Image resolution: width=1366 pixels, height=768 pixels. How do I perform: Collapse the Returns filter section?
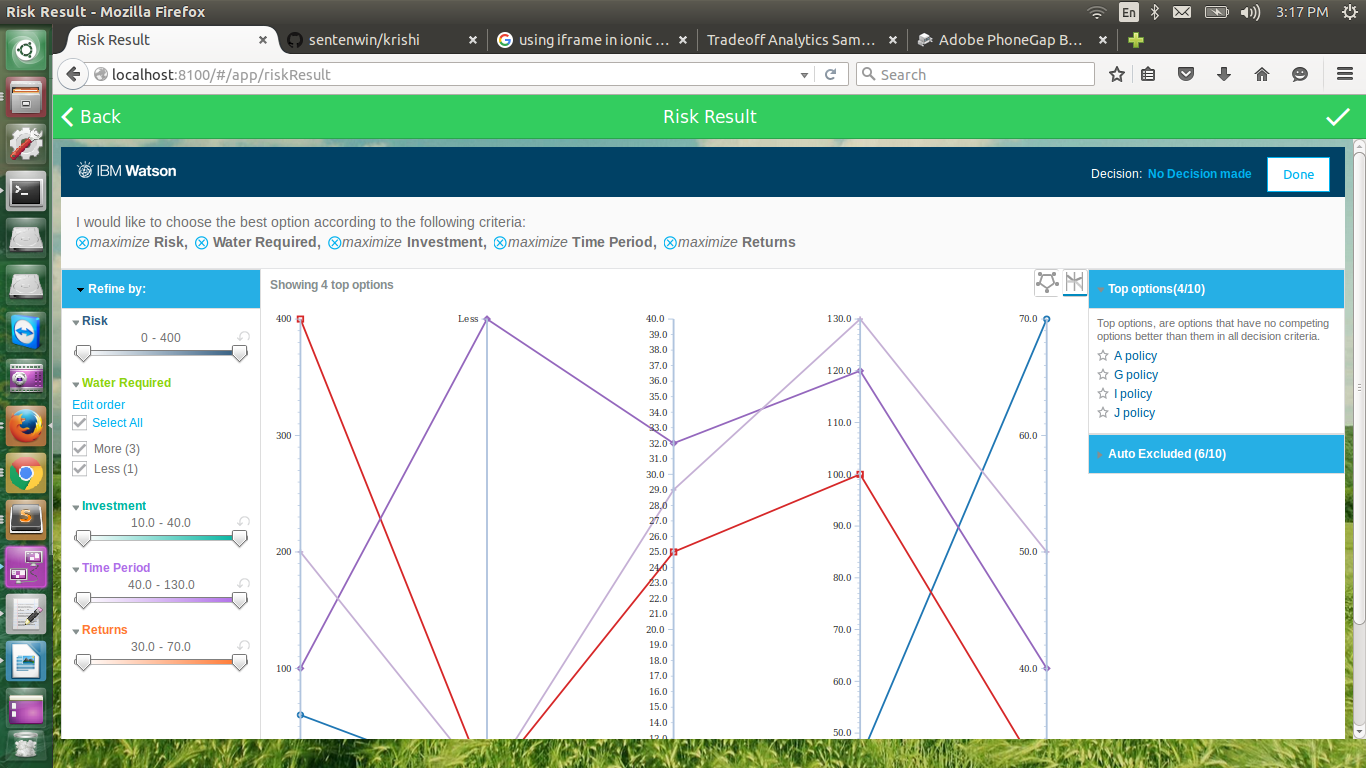(x=76, y=631)
